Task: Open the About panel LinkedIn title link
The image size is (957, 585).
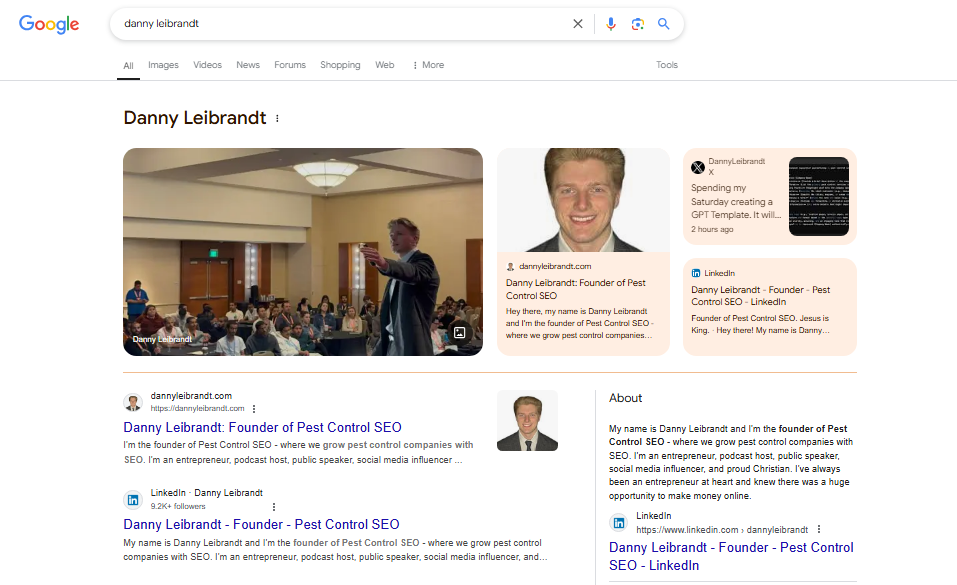Action: coord(731,556)
